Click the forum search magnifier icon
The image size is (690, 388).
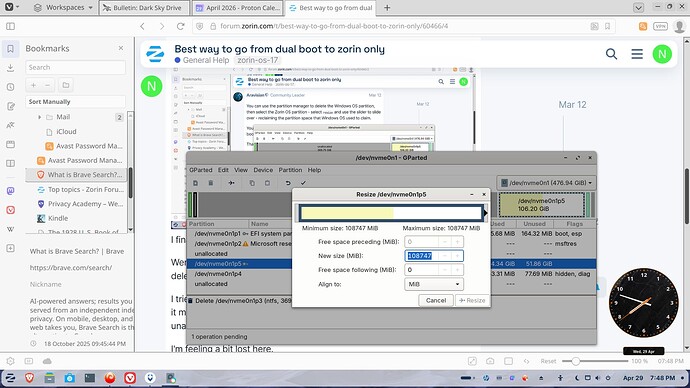tap(611, 54)
